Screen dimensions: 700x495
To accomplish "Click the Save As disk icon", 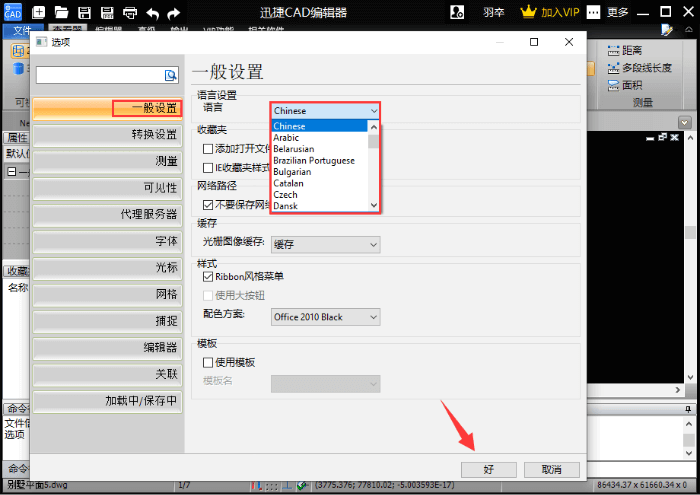I will click(107, 12).
